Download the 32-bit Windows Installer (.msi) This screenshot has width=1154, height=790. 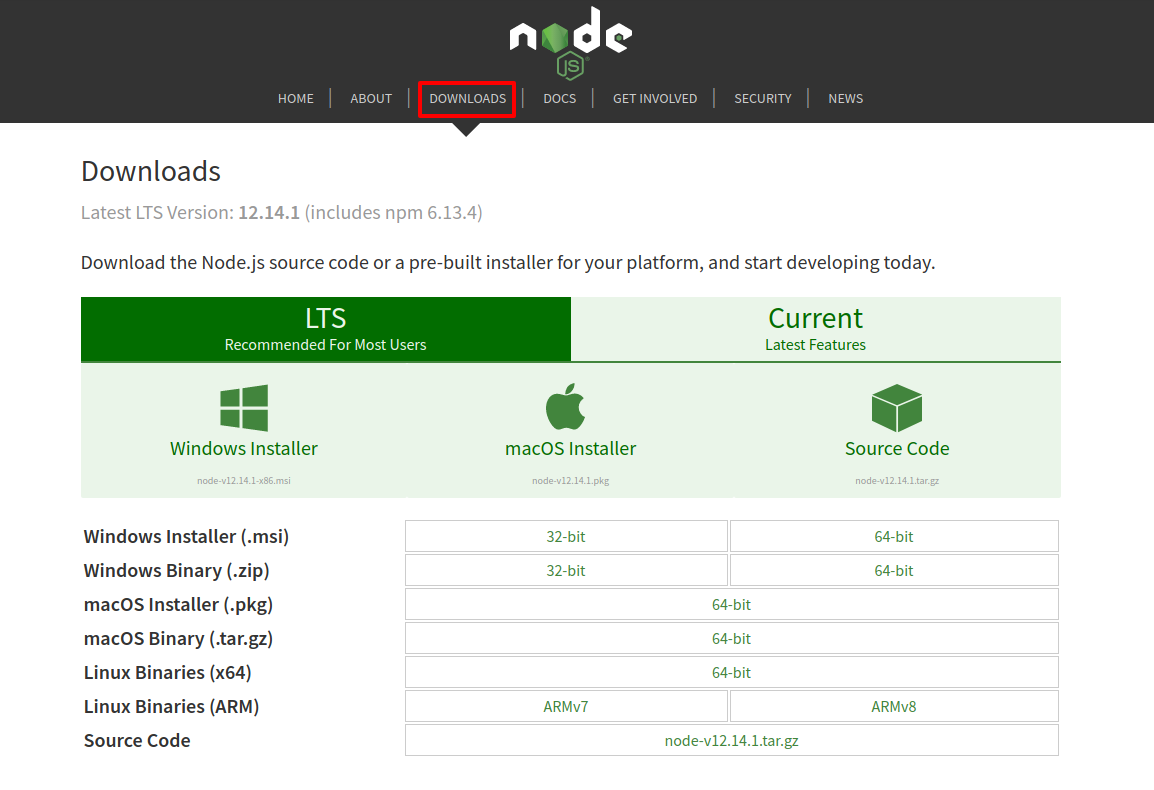pos(565,536)
